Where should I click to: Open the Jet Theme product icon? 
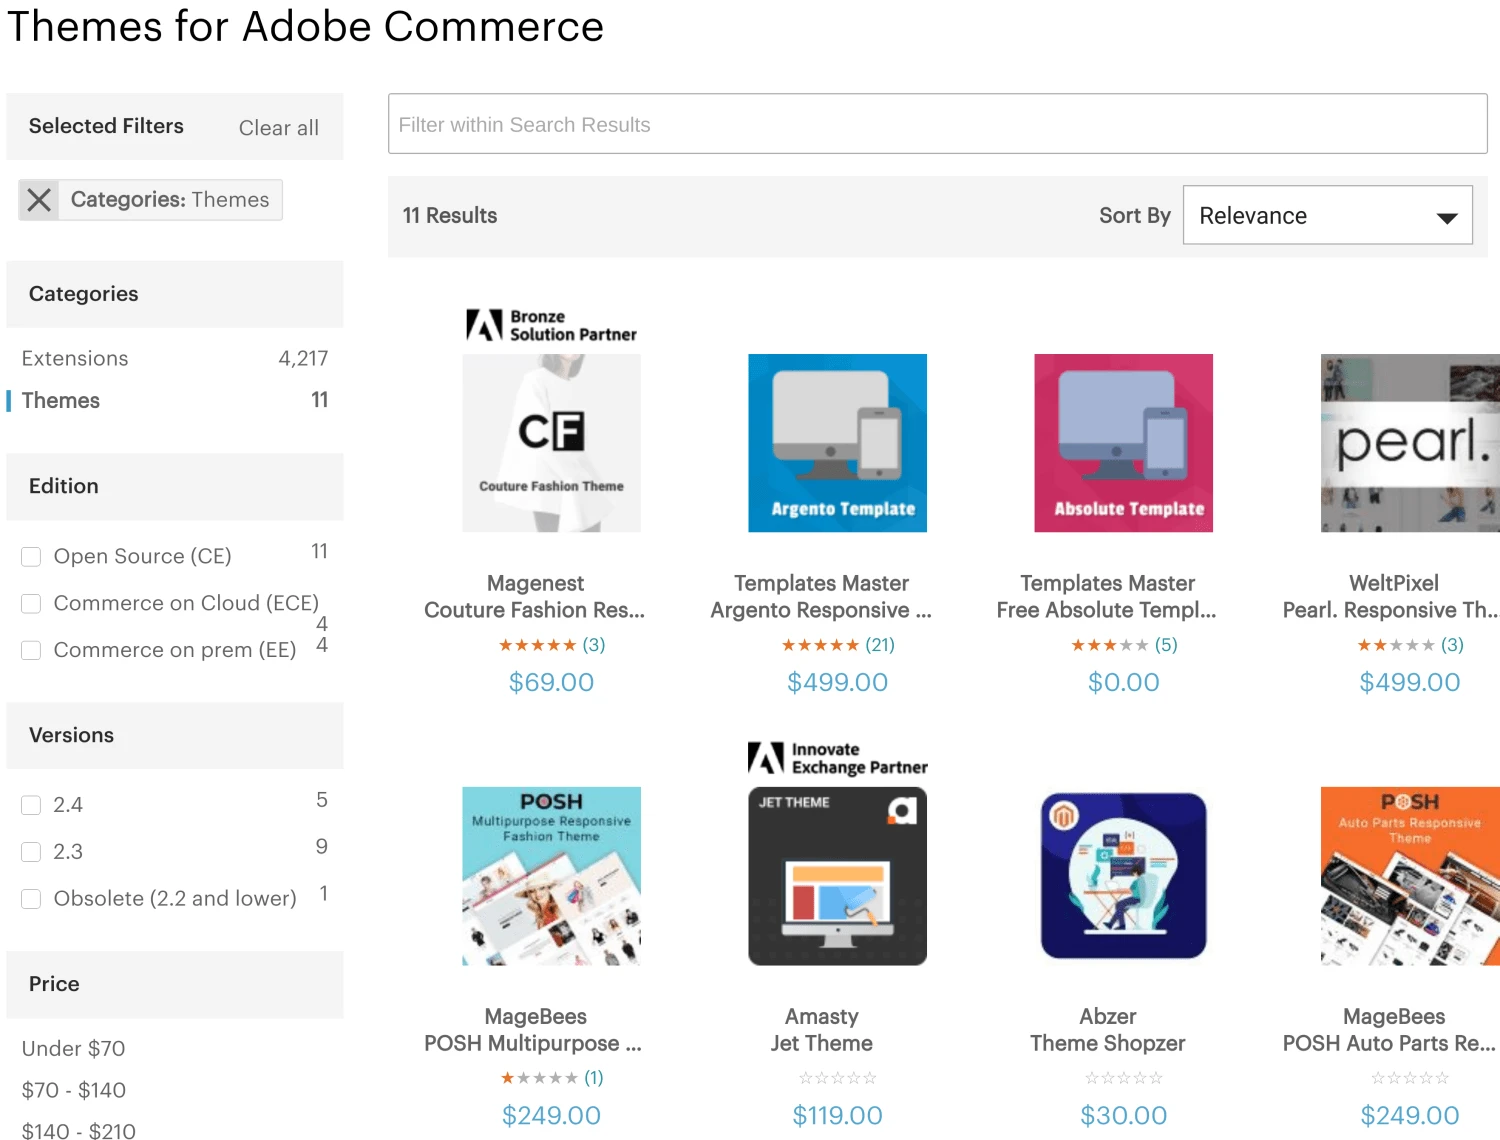tap(837, 876)
